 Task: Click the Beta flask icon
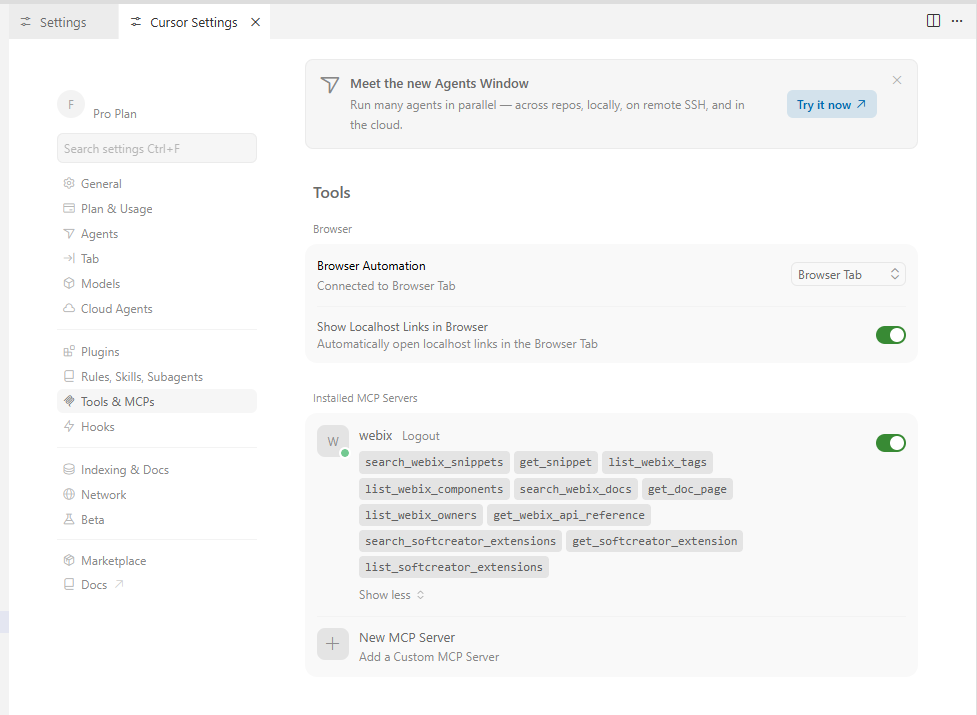69,519
